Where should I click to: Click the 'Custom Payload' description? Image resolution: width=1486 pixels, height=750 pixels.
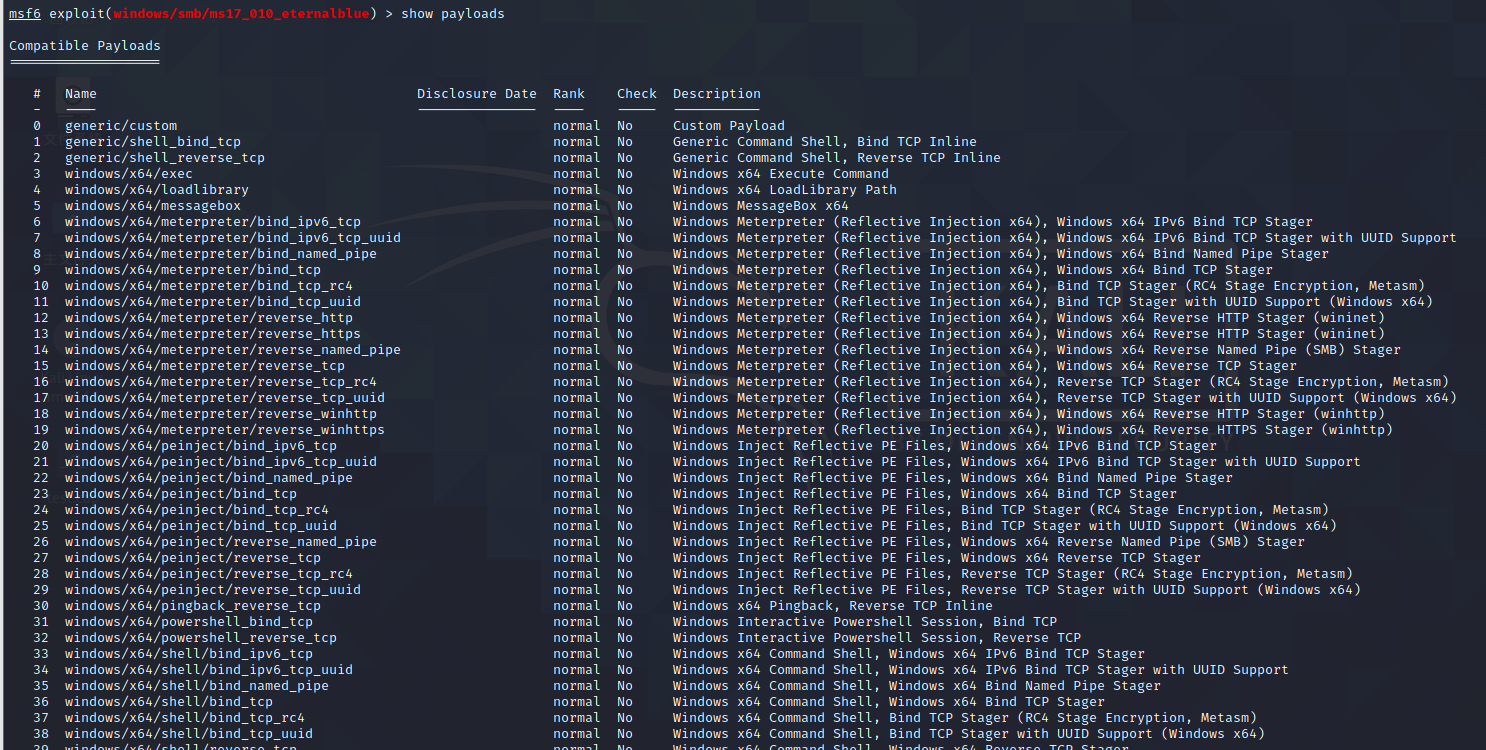pos(729,126)
